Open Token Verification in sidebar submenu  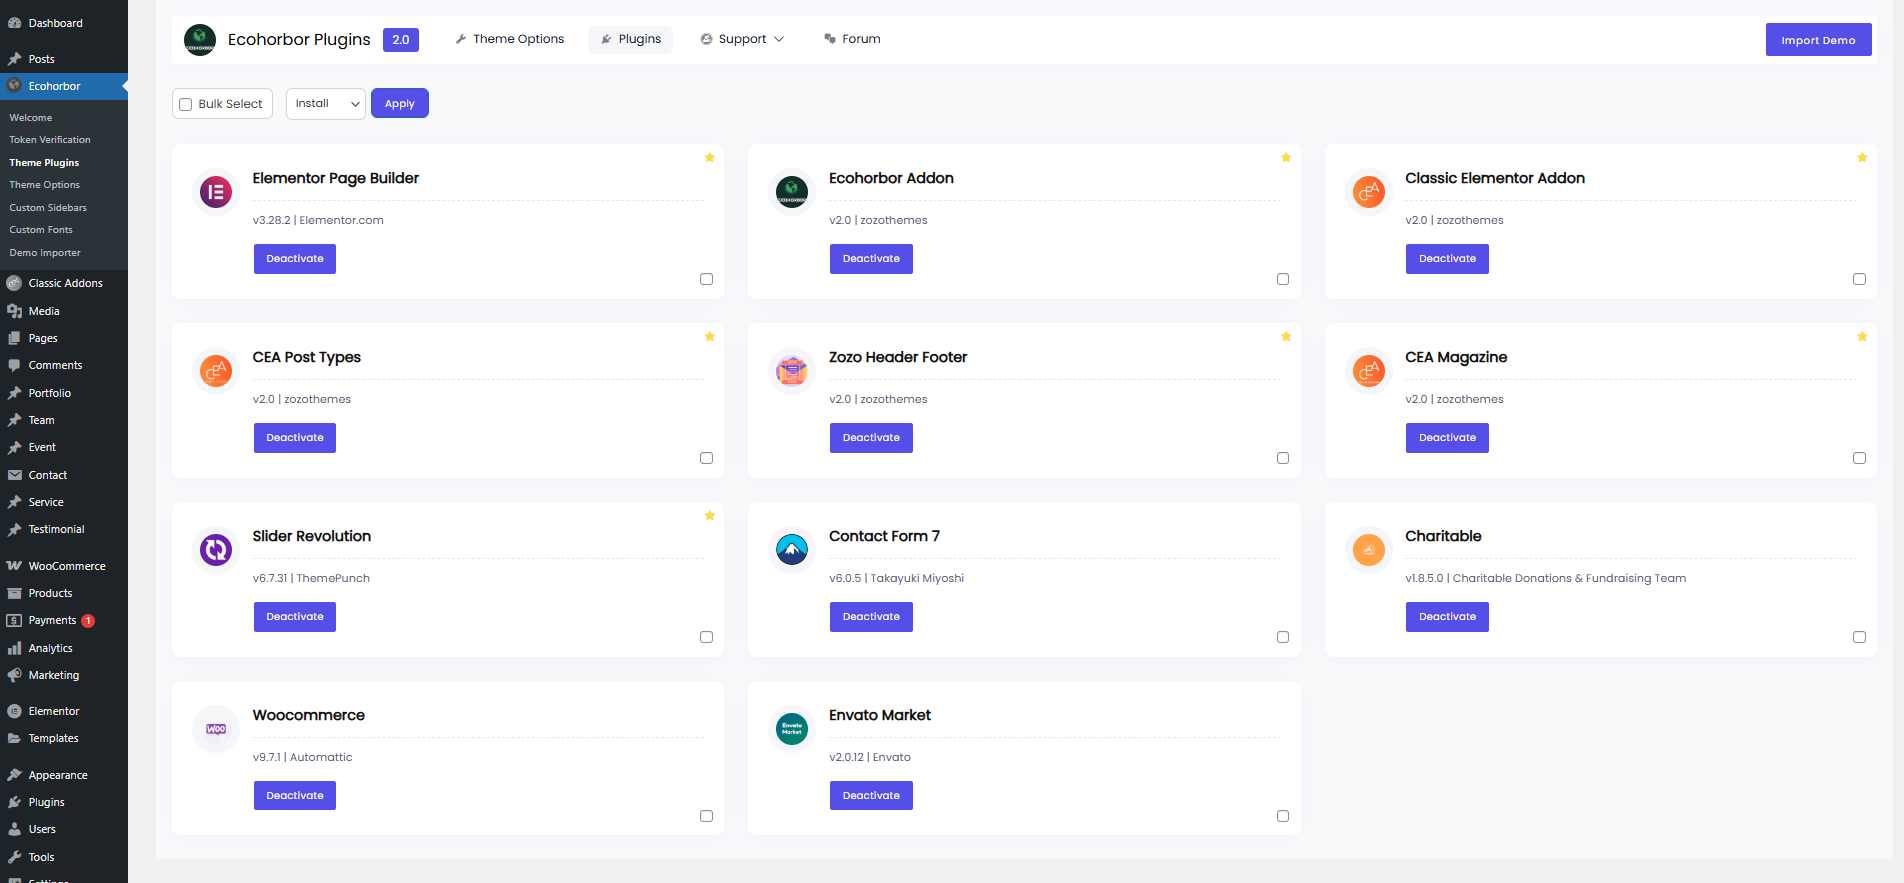point(50,140)
